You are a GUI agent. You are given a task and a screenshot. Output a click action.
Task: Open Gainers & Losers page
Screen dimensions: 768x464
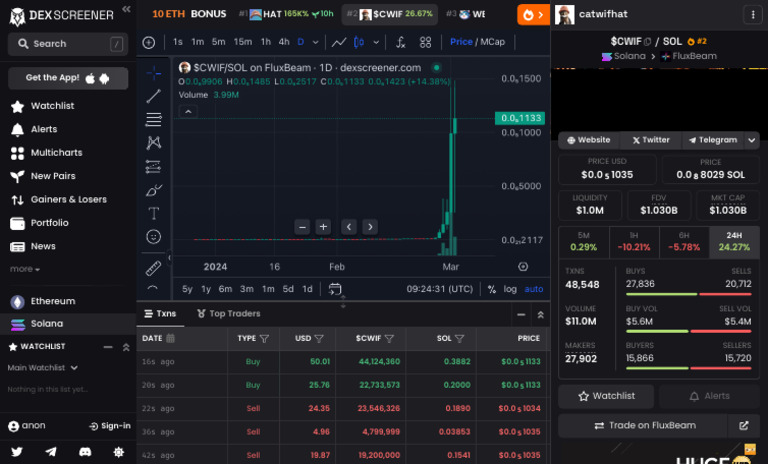[68, 199]
